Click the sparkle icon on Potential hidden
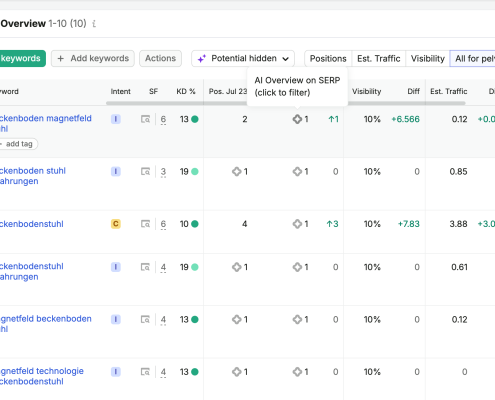The image size is (495, 400). (202, 59)
